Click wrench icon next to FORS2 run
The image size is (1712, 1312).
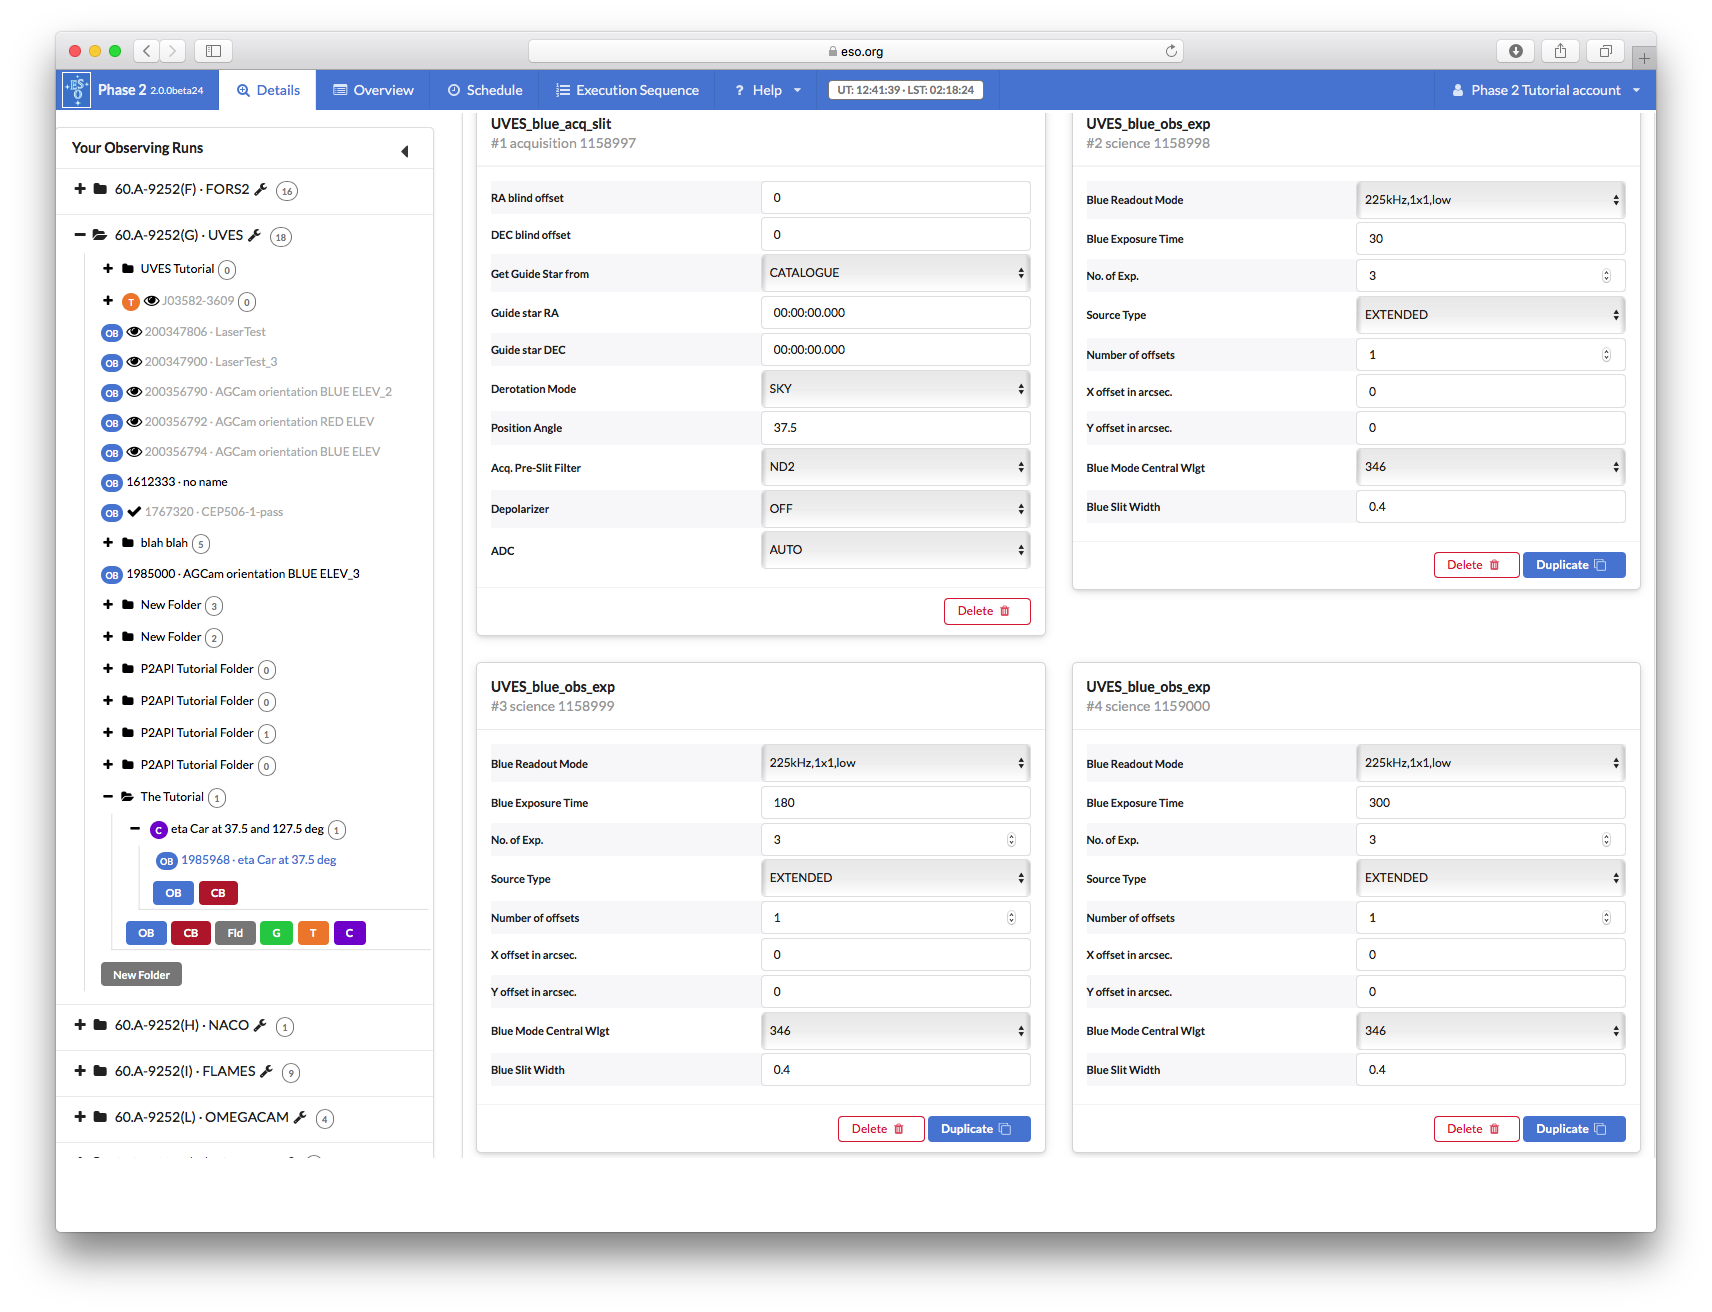(x=261, y=189)
